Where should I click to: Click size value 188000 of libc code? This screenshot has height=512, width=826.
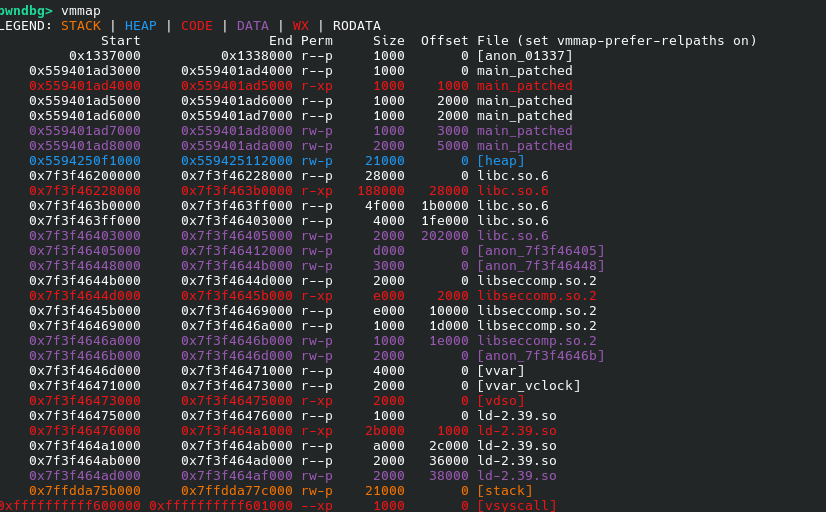pyautogui.click(x=381, y=191)
